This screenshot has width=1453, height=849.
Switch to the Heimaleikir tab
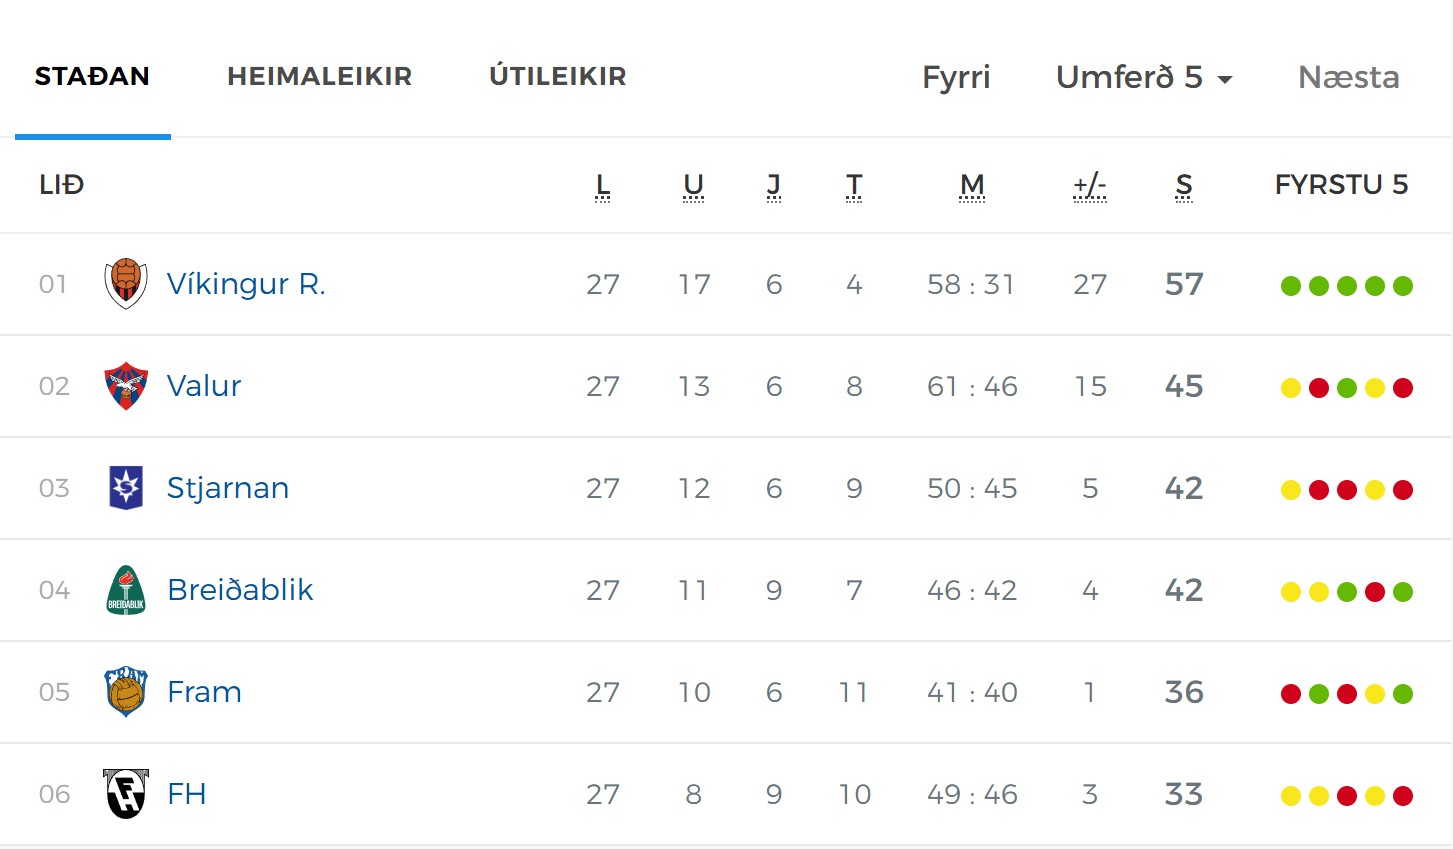tap(319, 76)
